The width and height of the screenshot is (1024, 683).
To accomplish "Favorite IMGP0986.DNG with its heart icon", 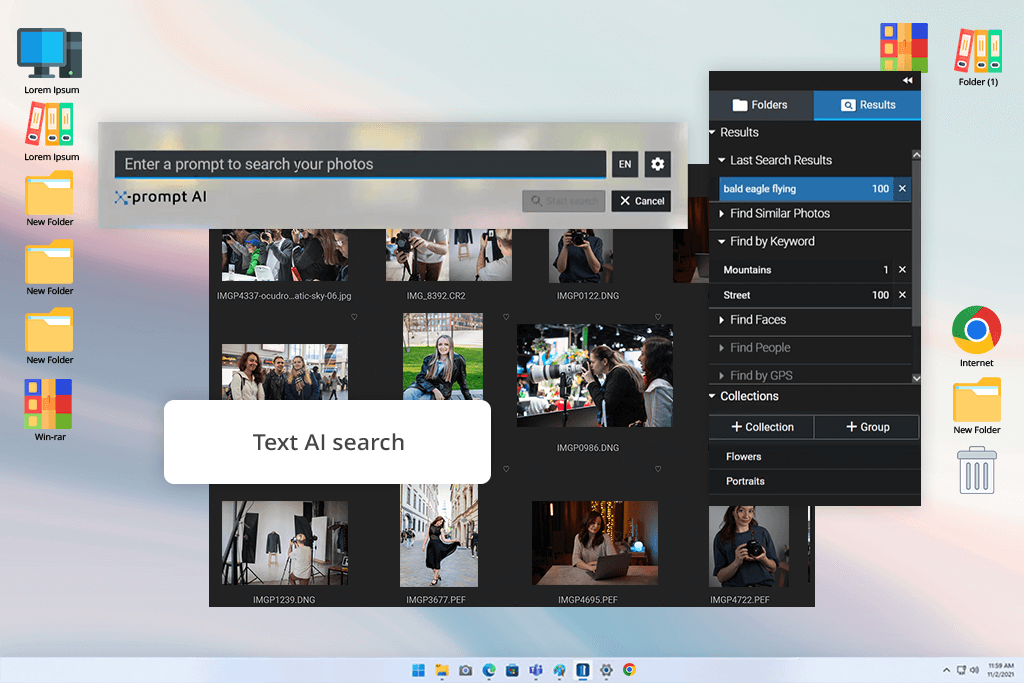I will 658,317.
